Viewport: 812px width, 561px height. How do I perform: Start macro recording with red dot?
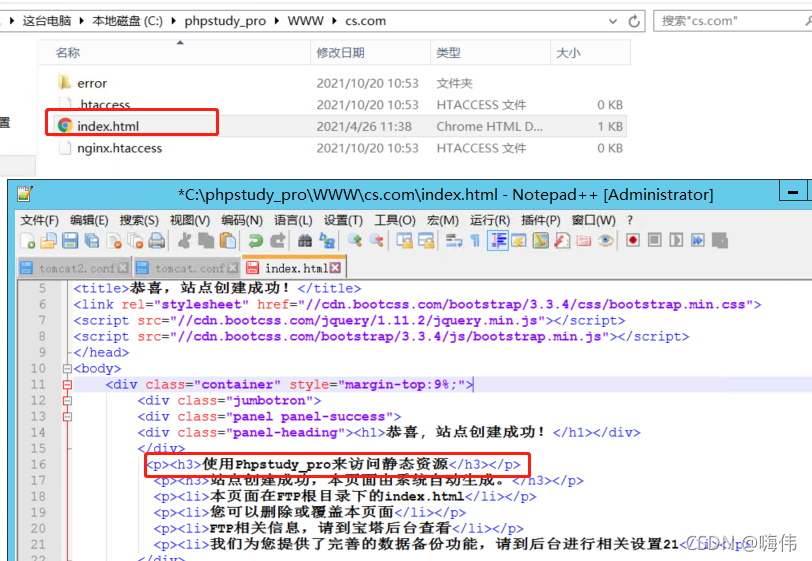point(633,240)
